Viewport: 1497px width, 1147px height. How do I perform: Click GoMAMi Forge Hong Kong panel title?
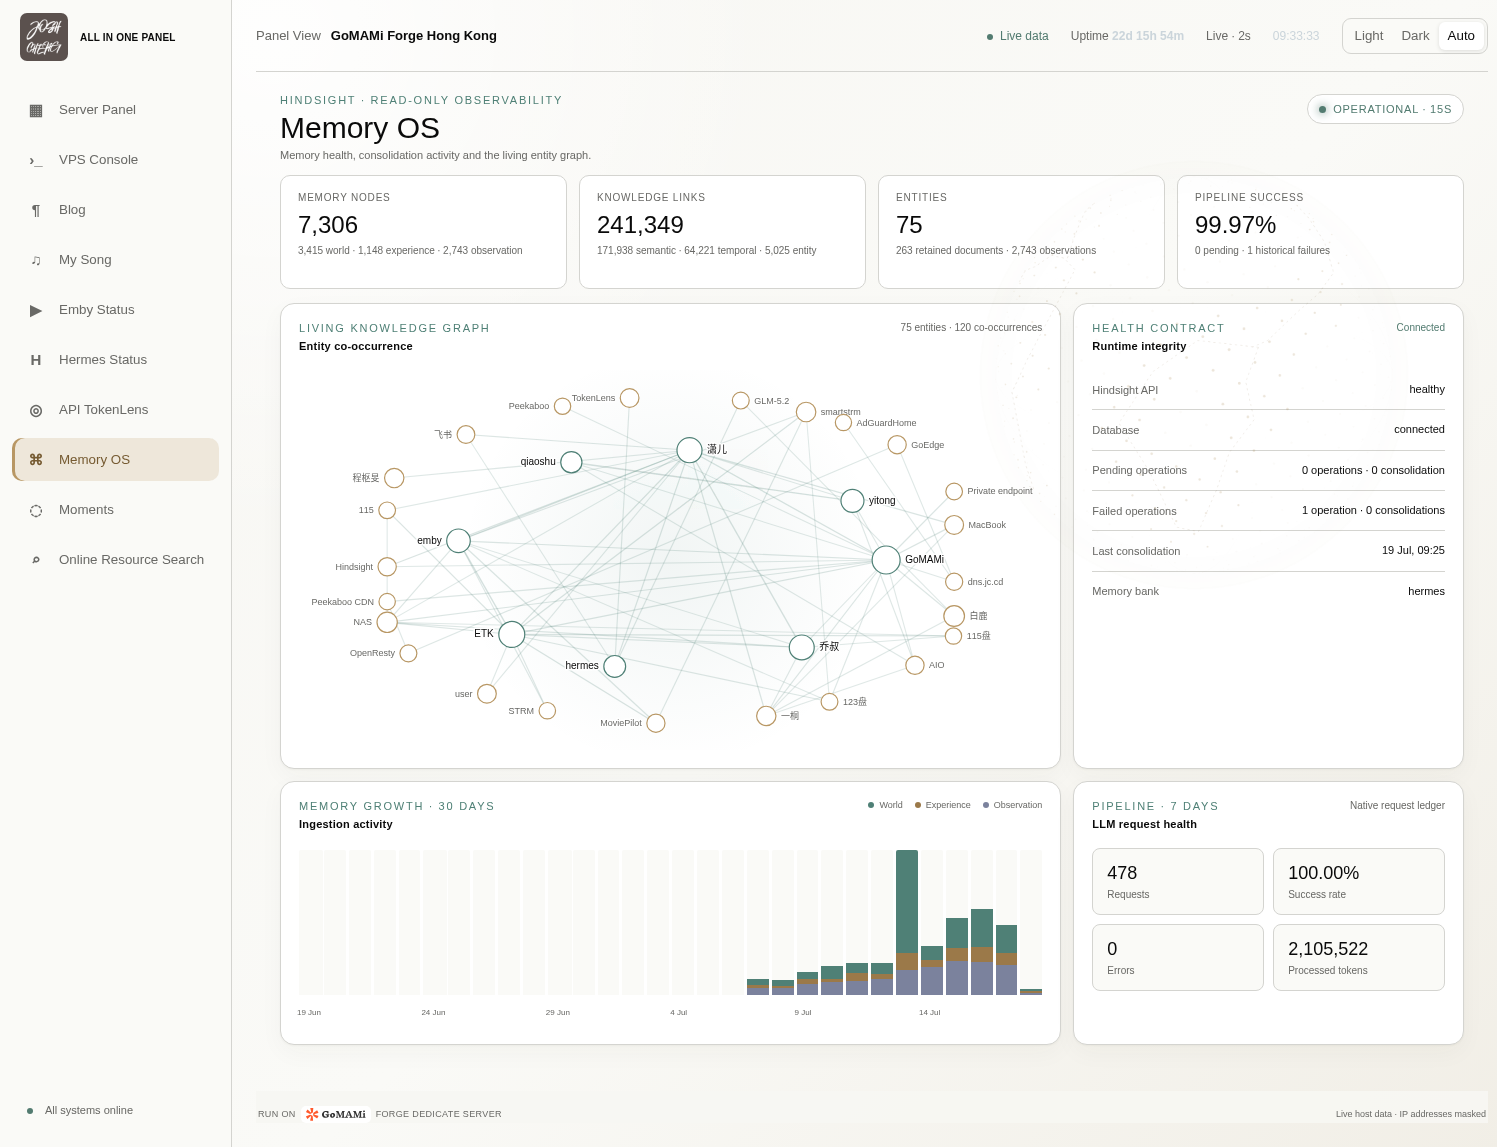click(x=414, y=36)
